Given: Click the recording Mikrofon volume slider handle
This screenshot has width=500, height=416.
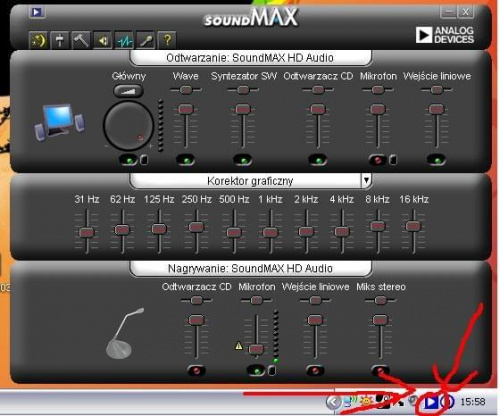Looking at the screenshot, I should pos(256,350).
